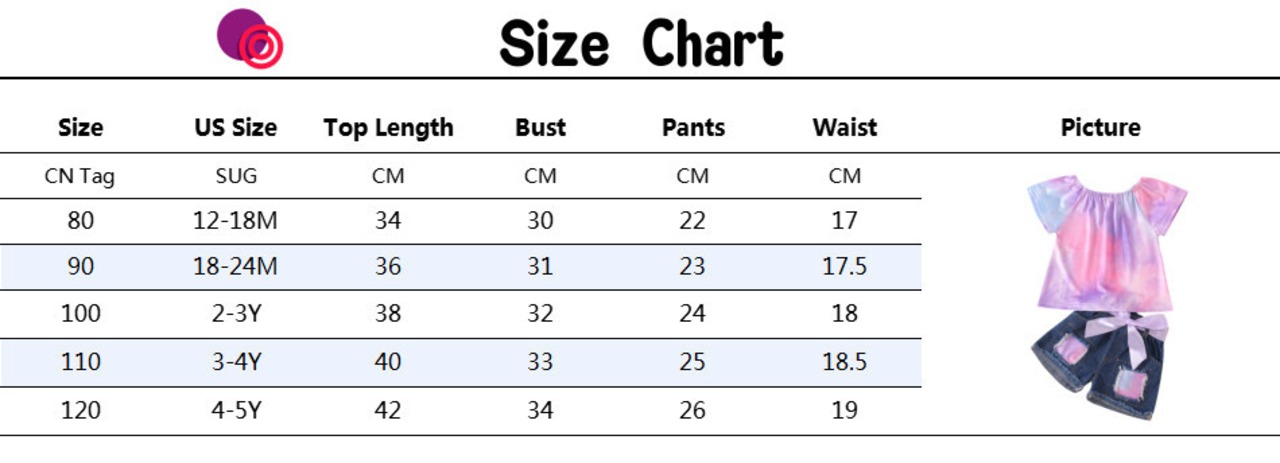Viewport: 1280px width, 463px height.
Task: Click the SUG label under US Size
Action: pos(236,177)
